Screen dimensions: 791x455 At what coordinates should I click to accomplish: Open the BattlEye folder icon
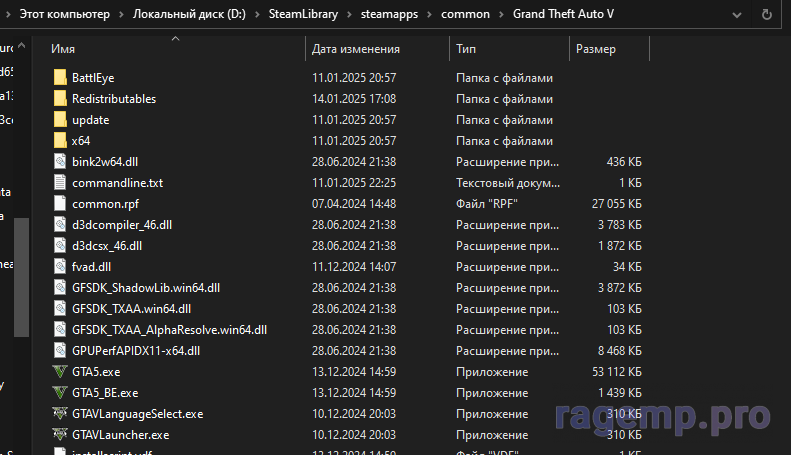pyautogui.click(x=60, y=78)
